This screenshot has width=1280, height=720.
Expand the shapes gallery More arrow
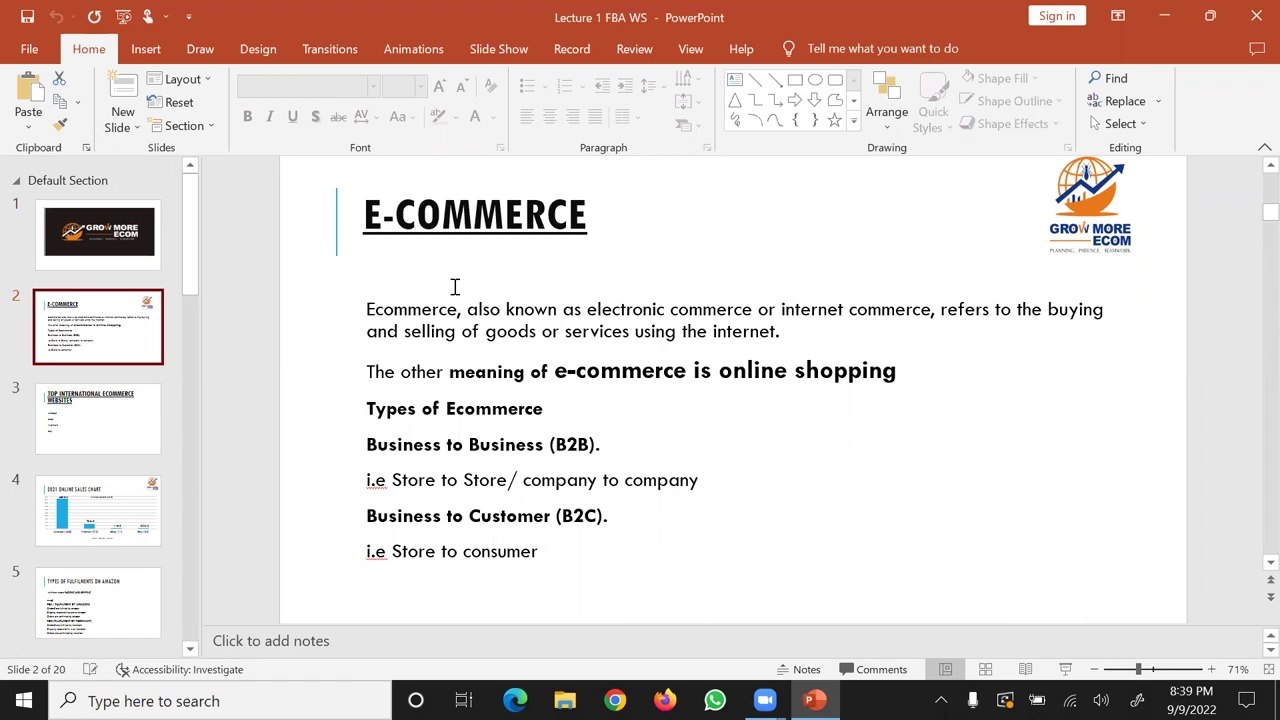tap(853, 121)
